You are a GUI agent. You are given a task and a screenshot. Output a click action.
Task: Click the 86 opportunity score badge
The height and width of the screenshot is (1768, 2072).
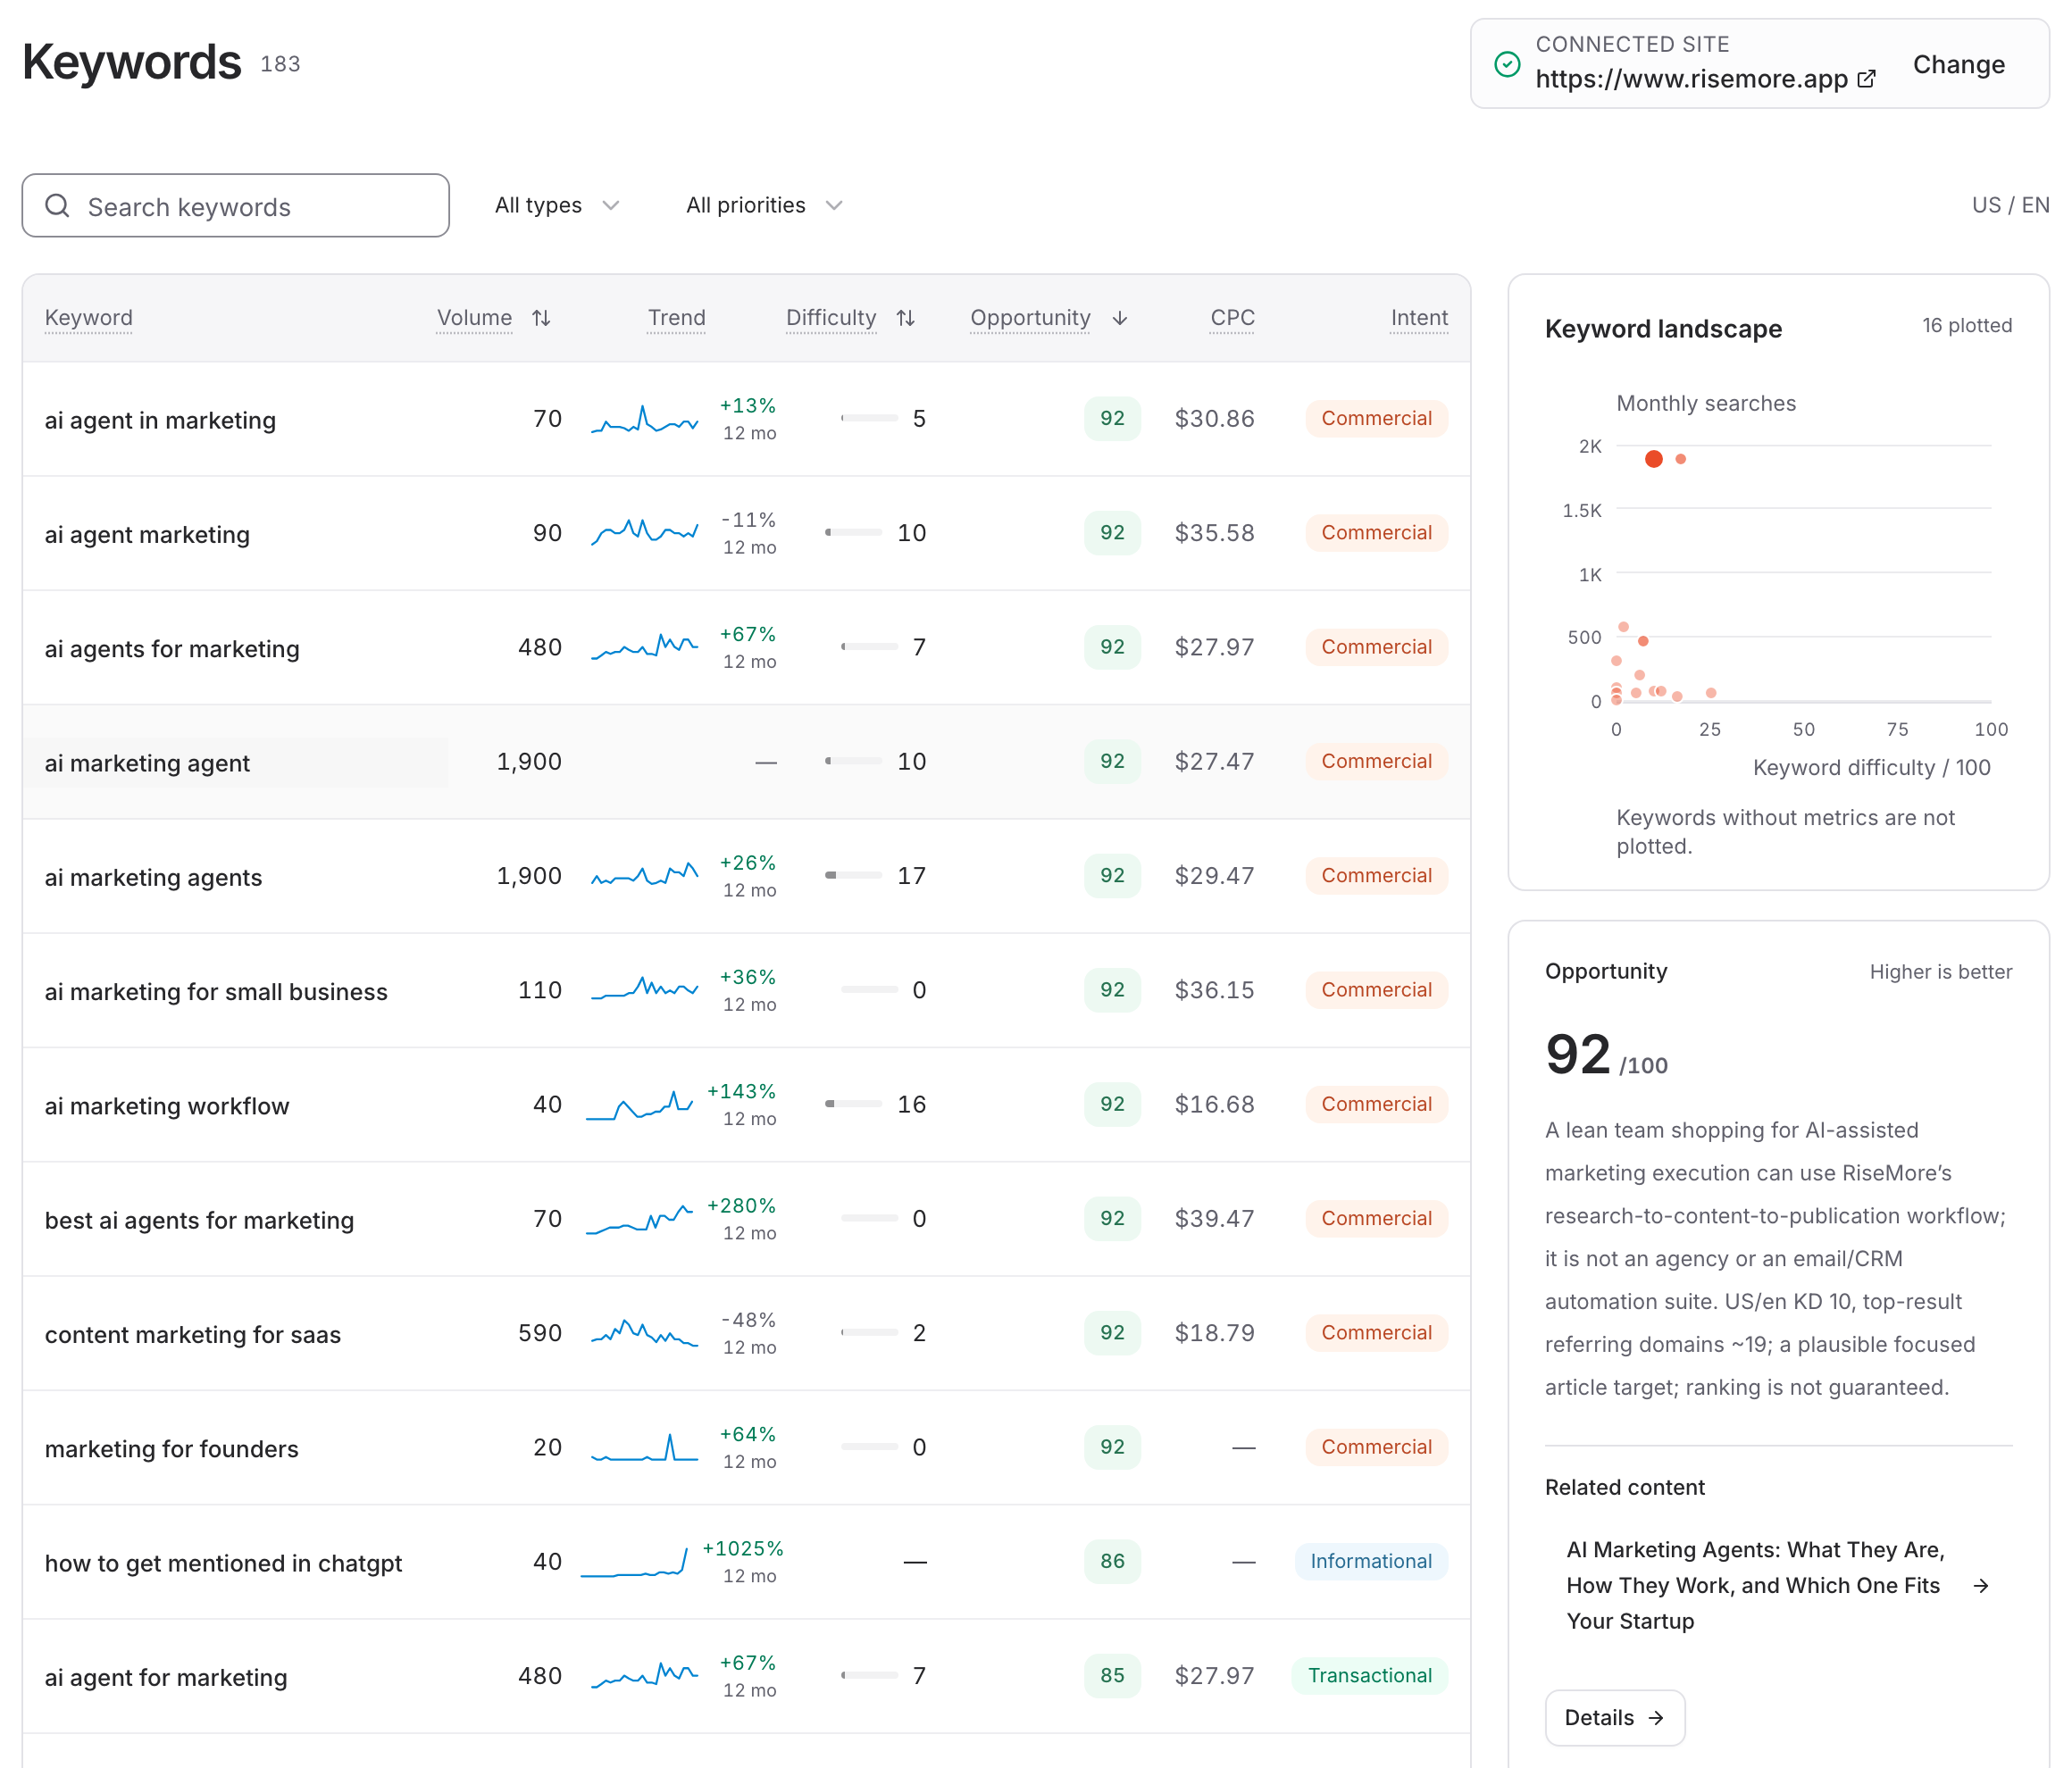click(x=1112, y=1561)
